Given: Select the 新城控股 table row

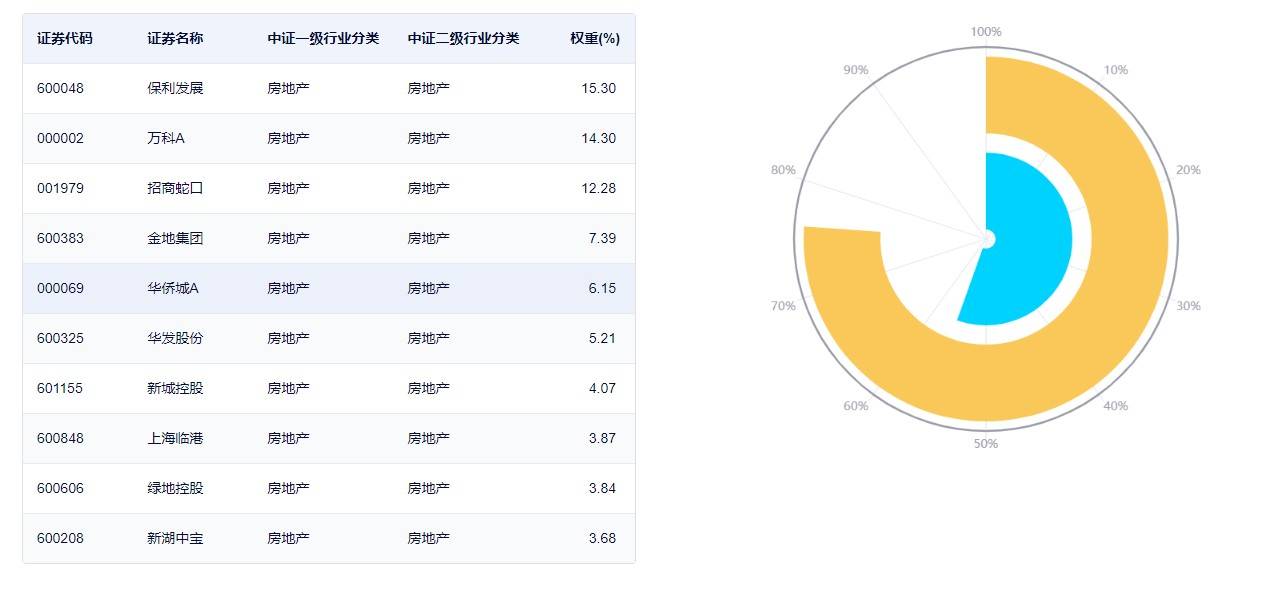Looking at the screenshot, I should (329, 388).
